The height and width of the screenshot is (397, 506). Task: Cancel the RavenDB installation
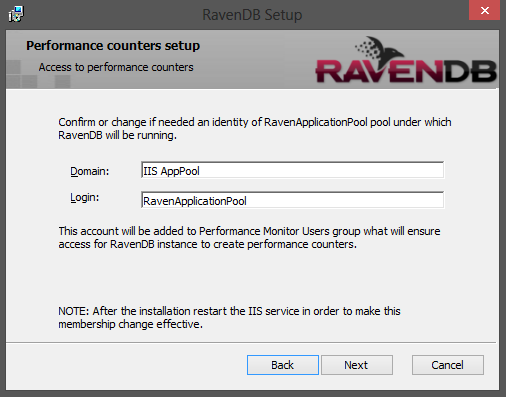click(448, 365)
